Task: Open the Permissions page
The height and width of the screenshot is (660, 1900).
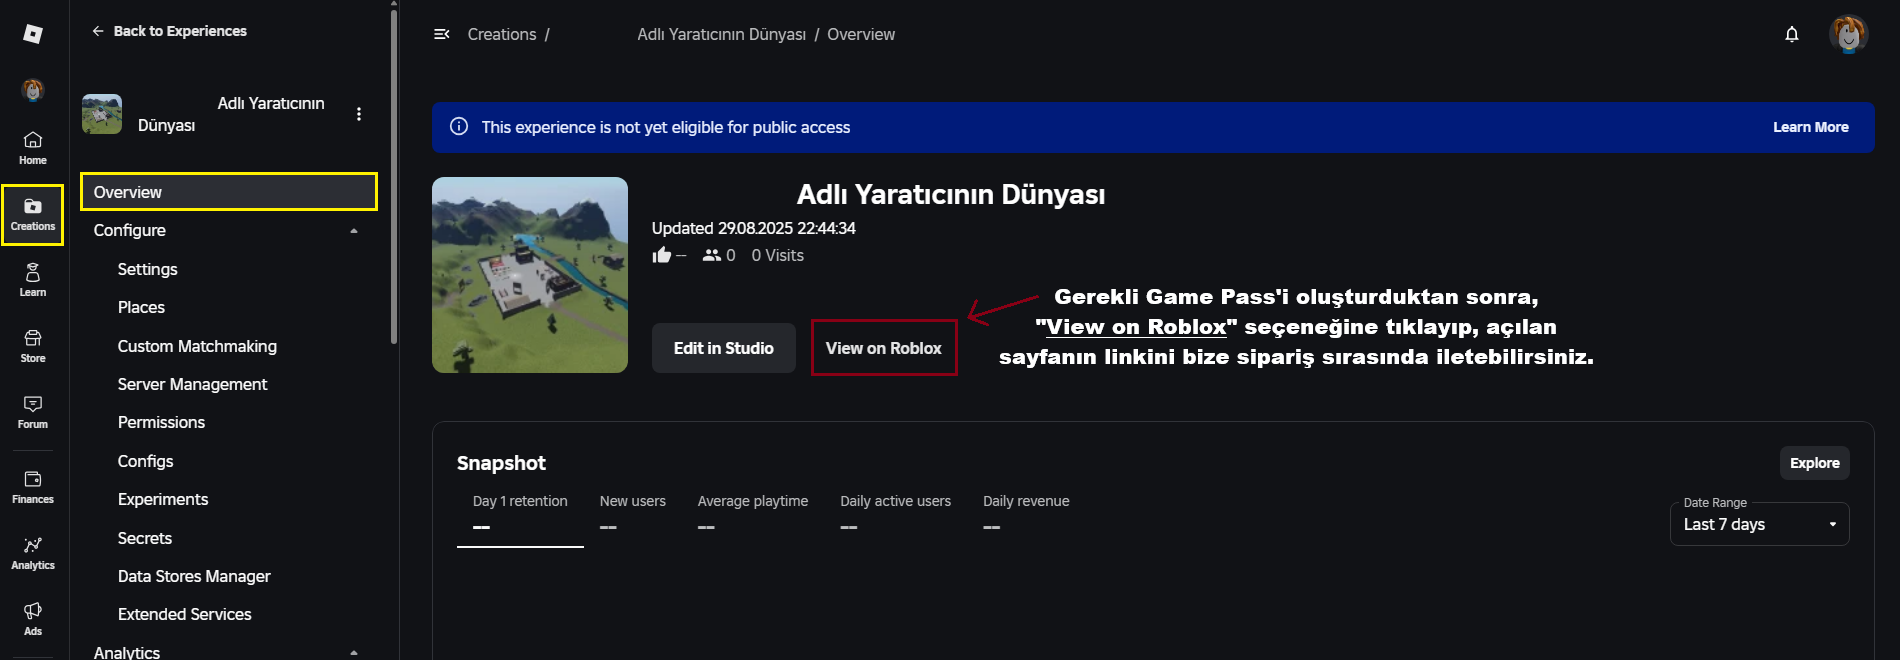Action: click(x=161, y=422)
